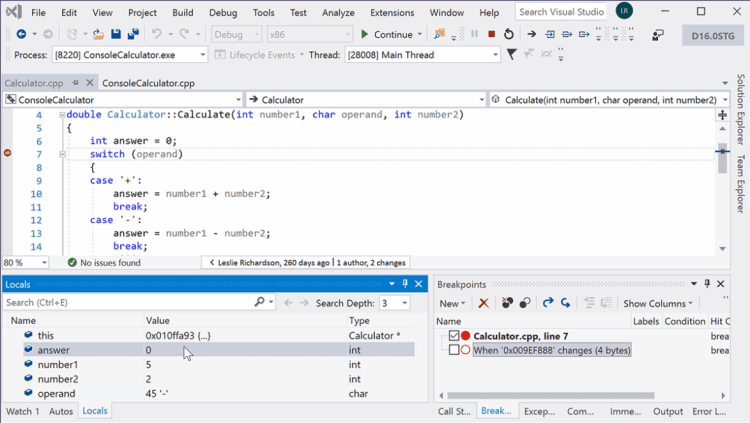Image resolution: width=750 pixels, height=423 pixels.
Task: Click the D16.0STG button
Action: click(713, 35)
